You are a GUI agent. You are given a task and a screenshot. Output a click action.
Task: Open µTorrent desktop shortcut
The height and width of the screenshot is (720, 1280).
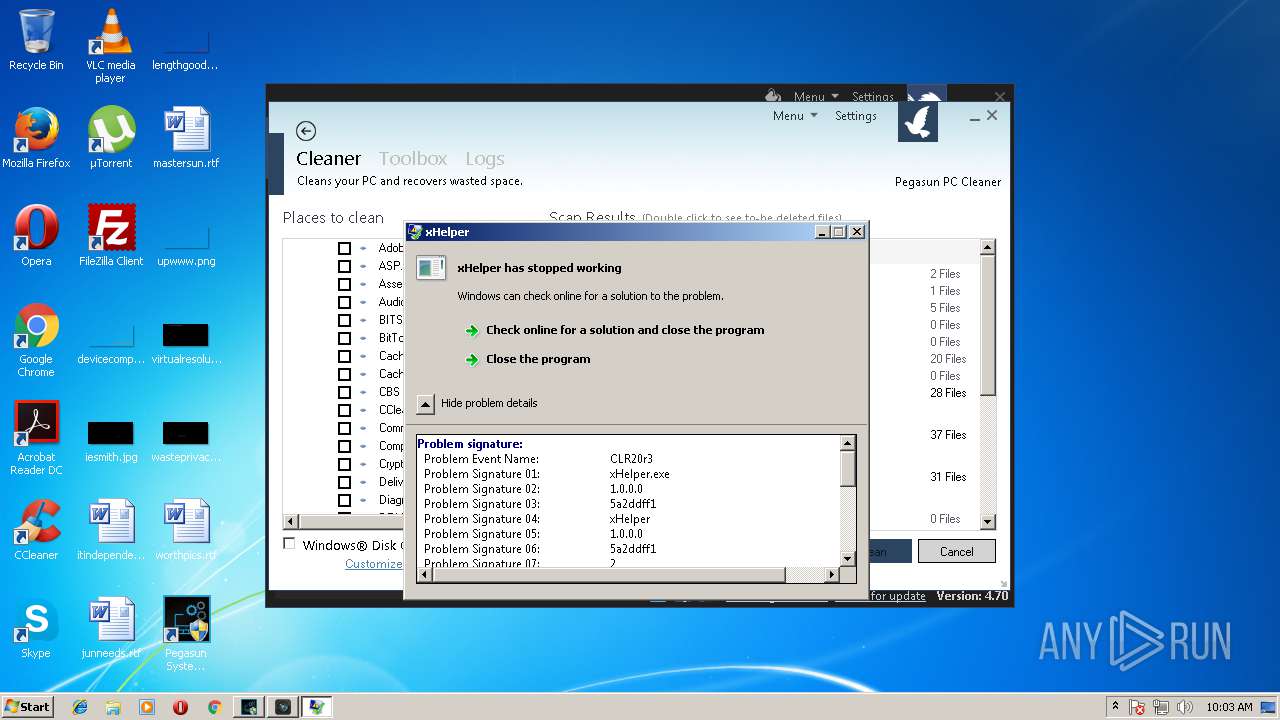point(110,138)
